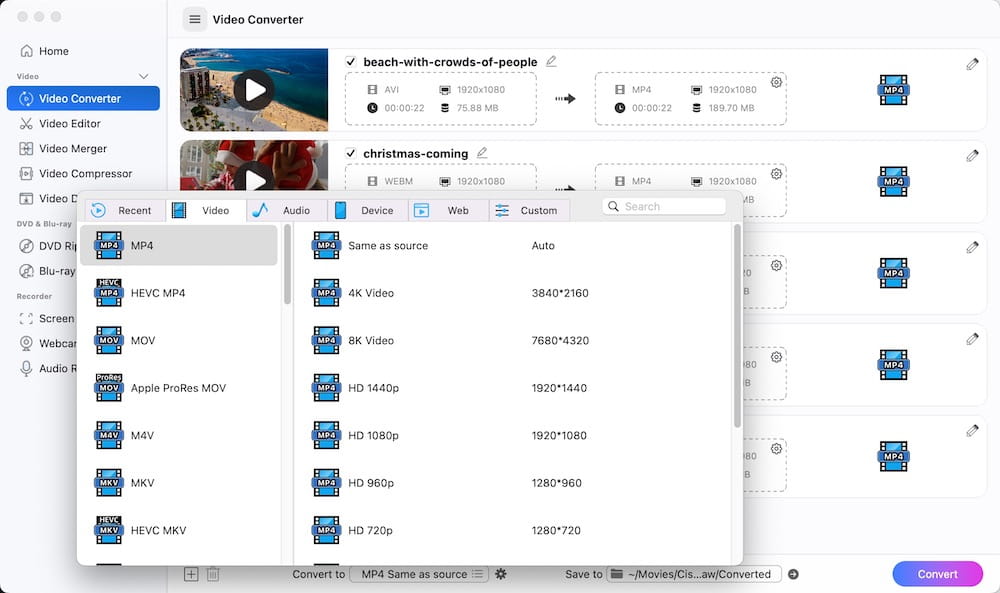Select HEVC MKV format
The image size is (1000, 593).
click(x=179, y=531)
